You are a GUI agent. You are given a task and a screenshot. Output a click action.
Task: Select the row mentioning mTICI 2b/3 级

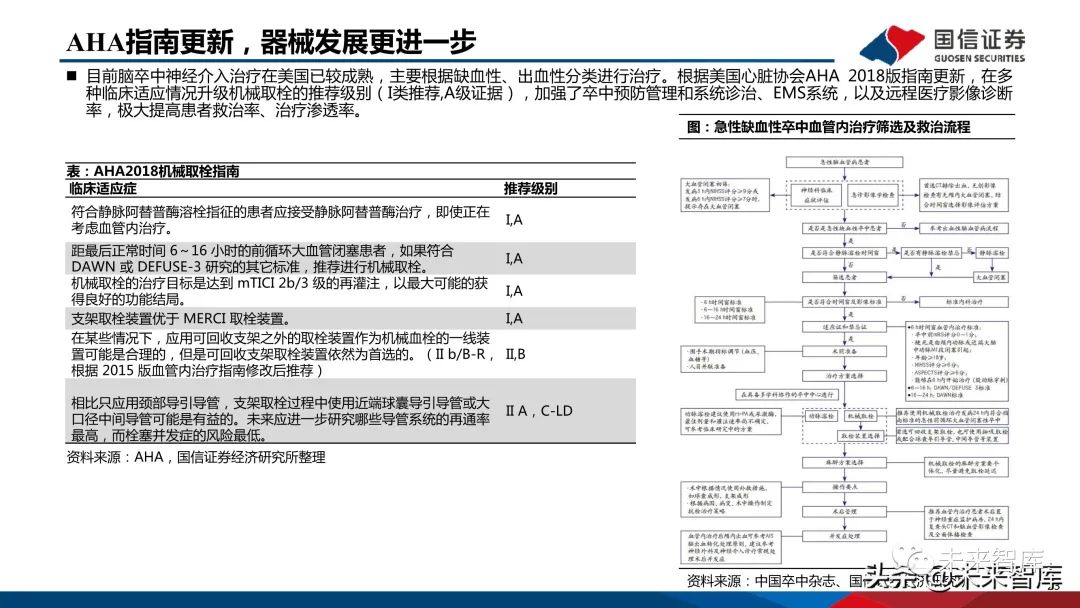350,291
